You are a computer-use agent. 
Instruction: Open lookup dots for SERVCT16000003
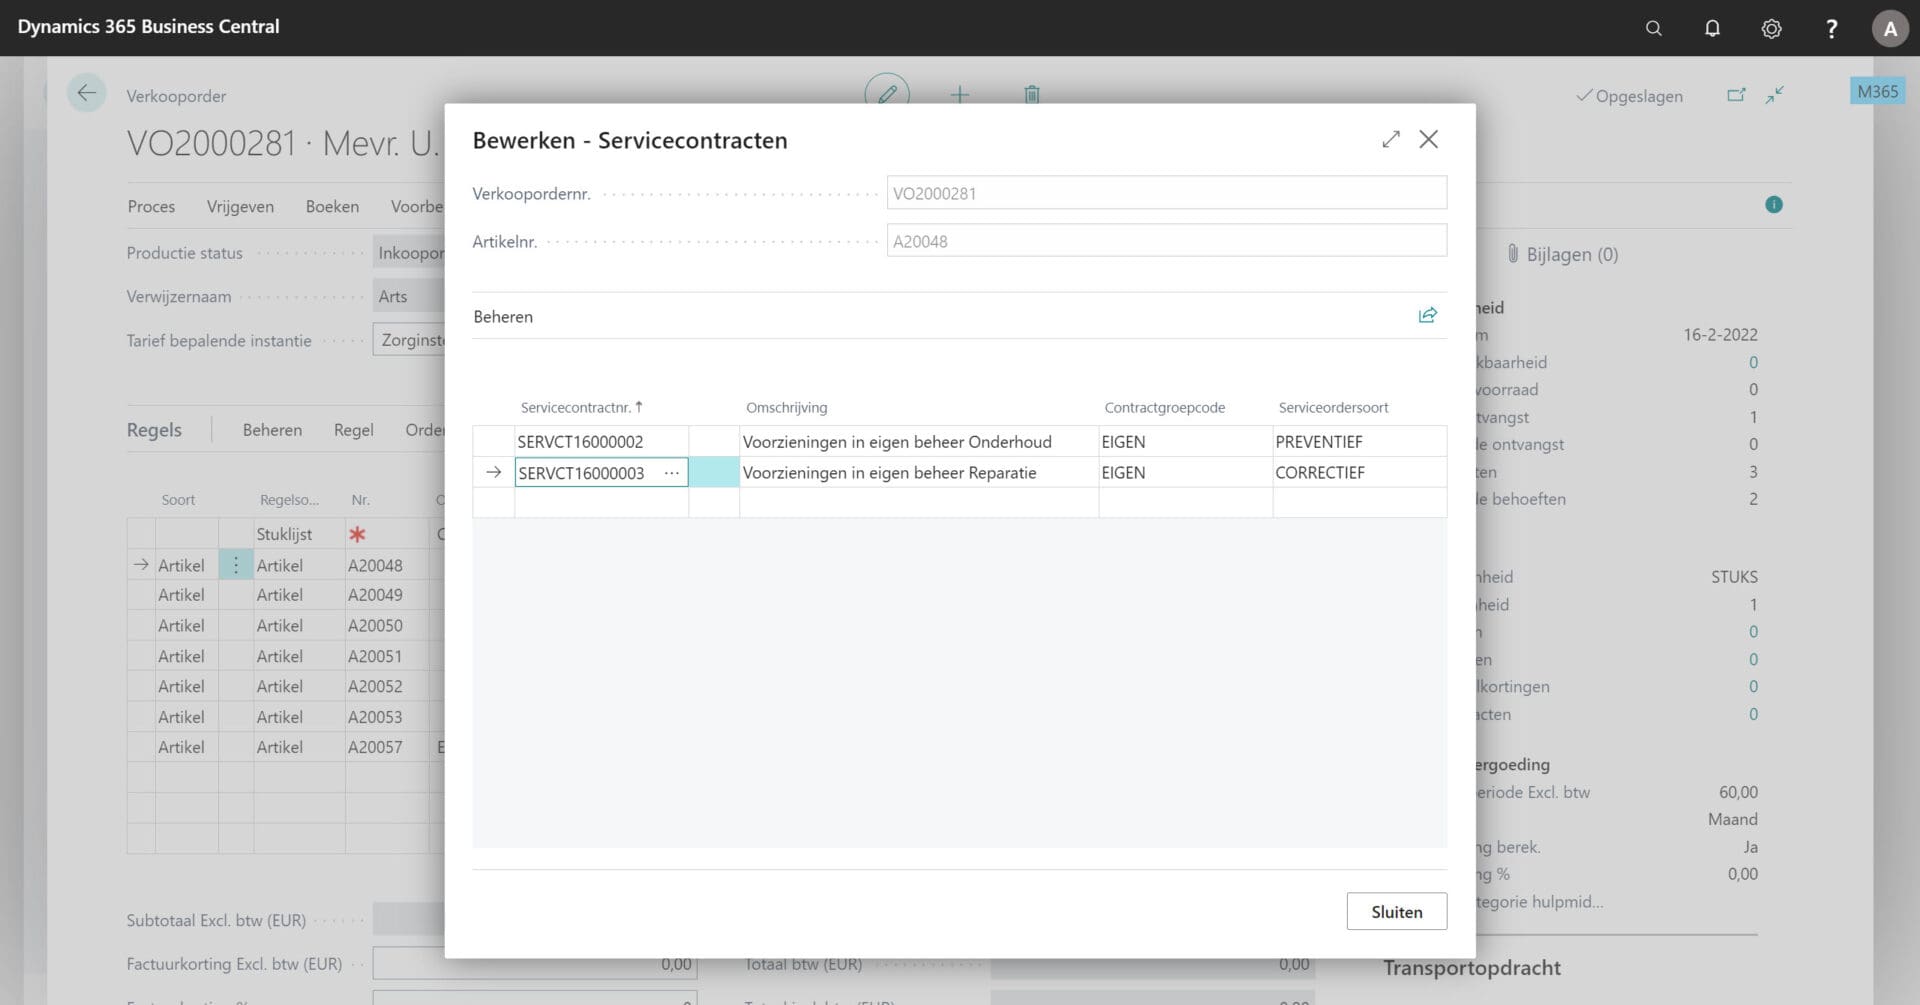pyautogui.click(x=671, y=473)
